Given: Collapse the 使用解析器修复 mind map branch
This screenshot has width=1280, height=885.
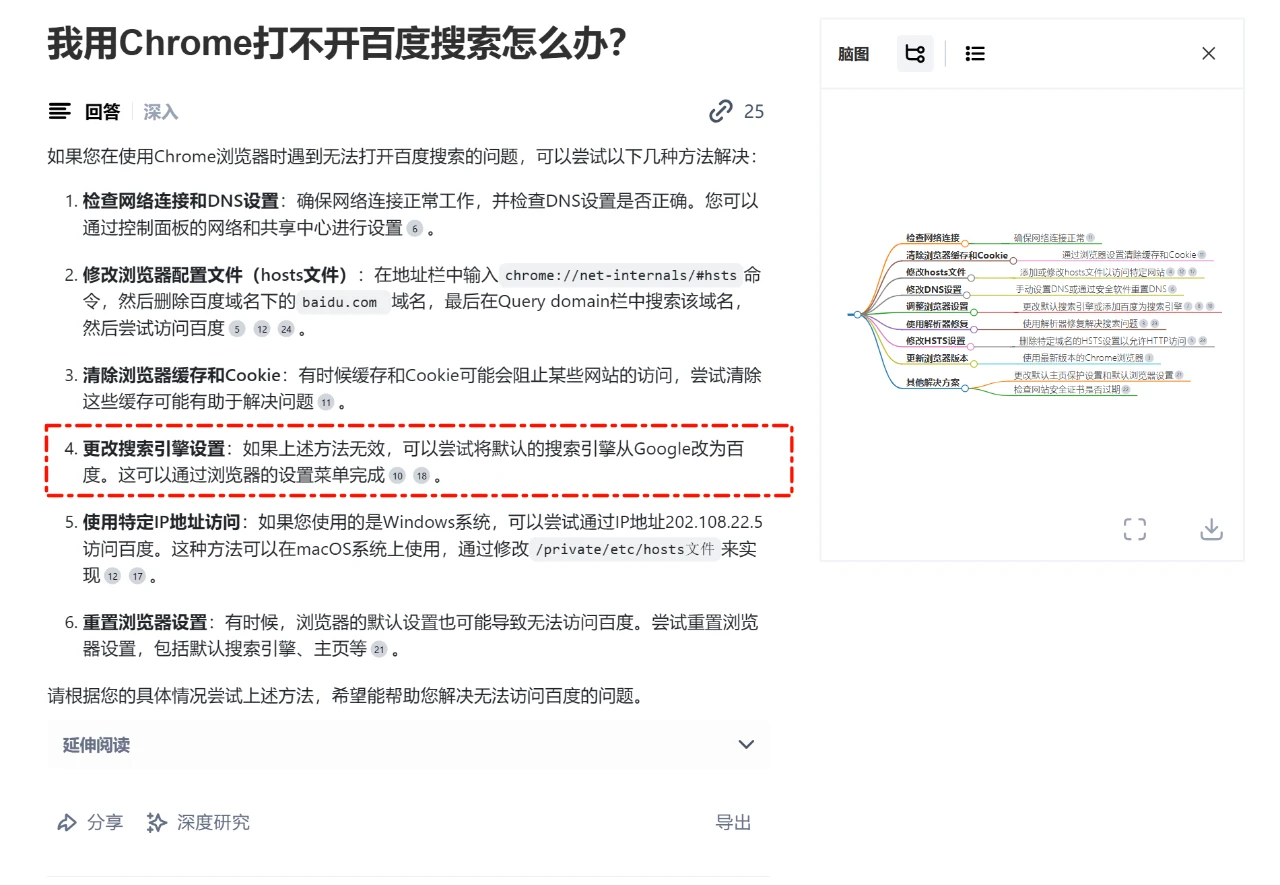Looking at the screenshot, I should pos(974,329).
